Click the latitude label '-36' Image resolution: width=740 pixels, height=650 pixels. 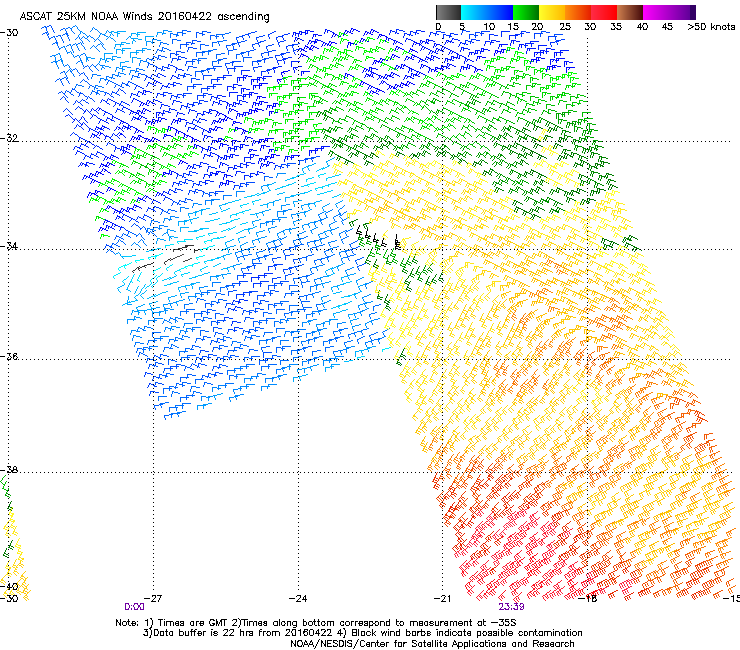[9, 356]
